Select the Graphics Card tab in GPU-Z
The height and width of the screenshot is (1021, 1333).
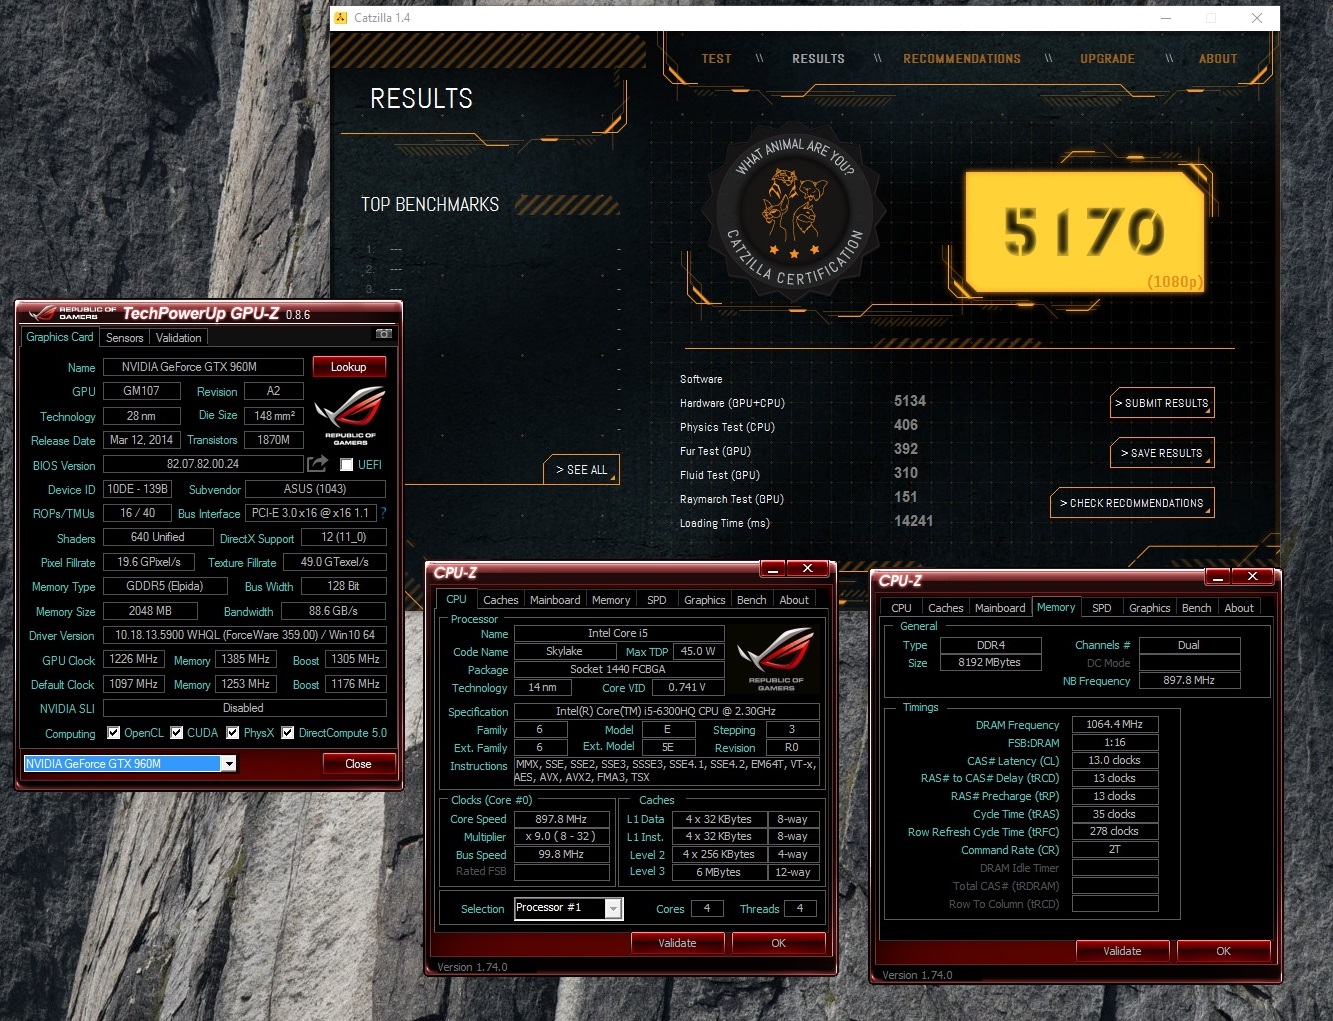(60, 337)
